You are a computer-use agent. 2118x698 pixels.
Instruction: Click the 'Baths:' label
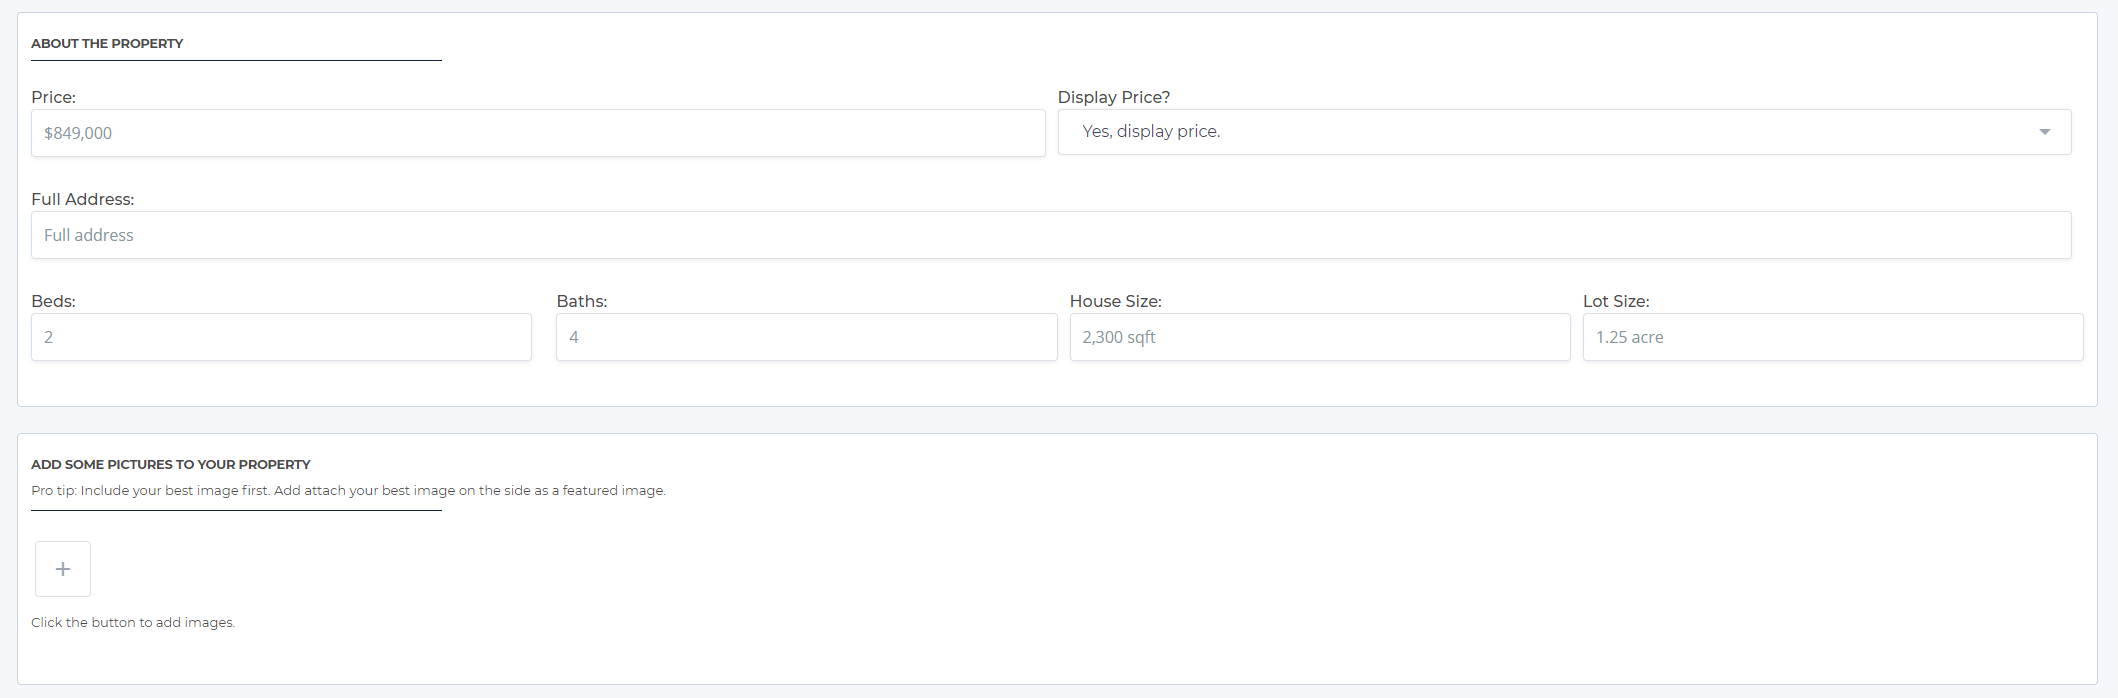[x=582, y=301]
